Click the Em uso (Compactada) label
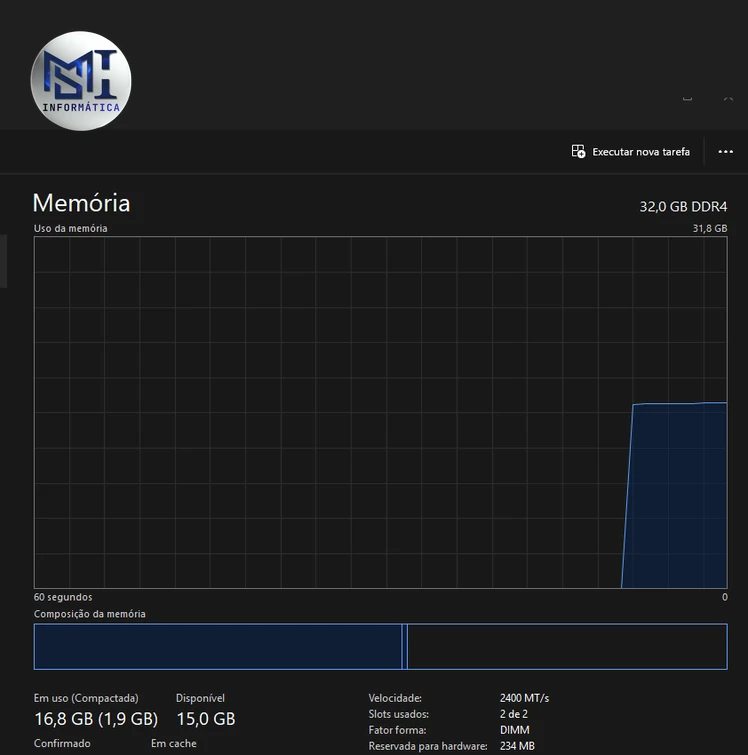Image resolution: width=748 pixels, height=755 pixels. click(x=86, y=698)
